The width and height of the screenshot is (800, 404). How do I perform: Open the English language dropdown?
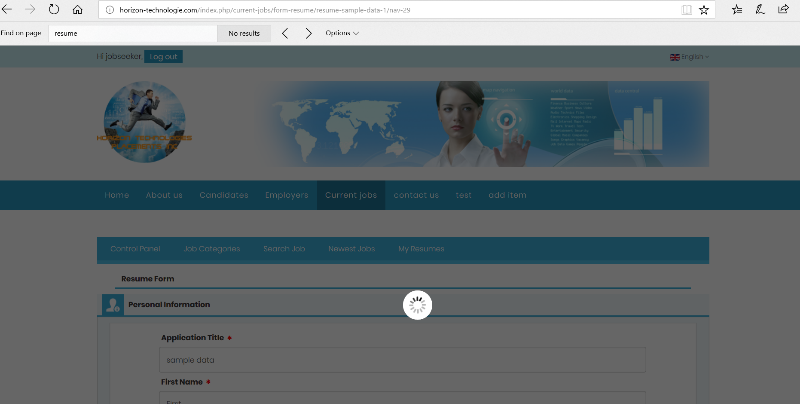[689, 57]
